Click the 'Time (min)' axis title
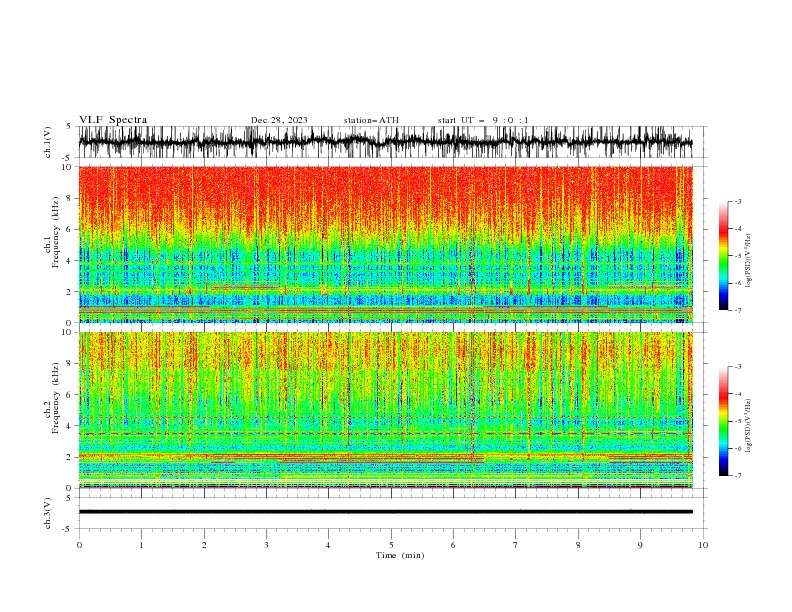 [400, 555]
